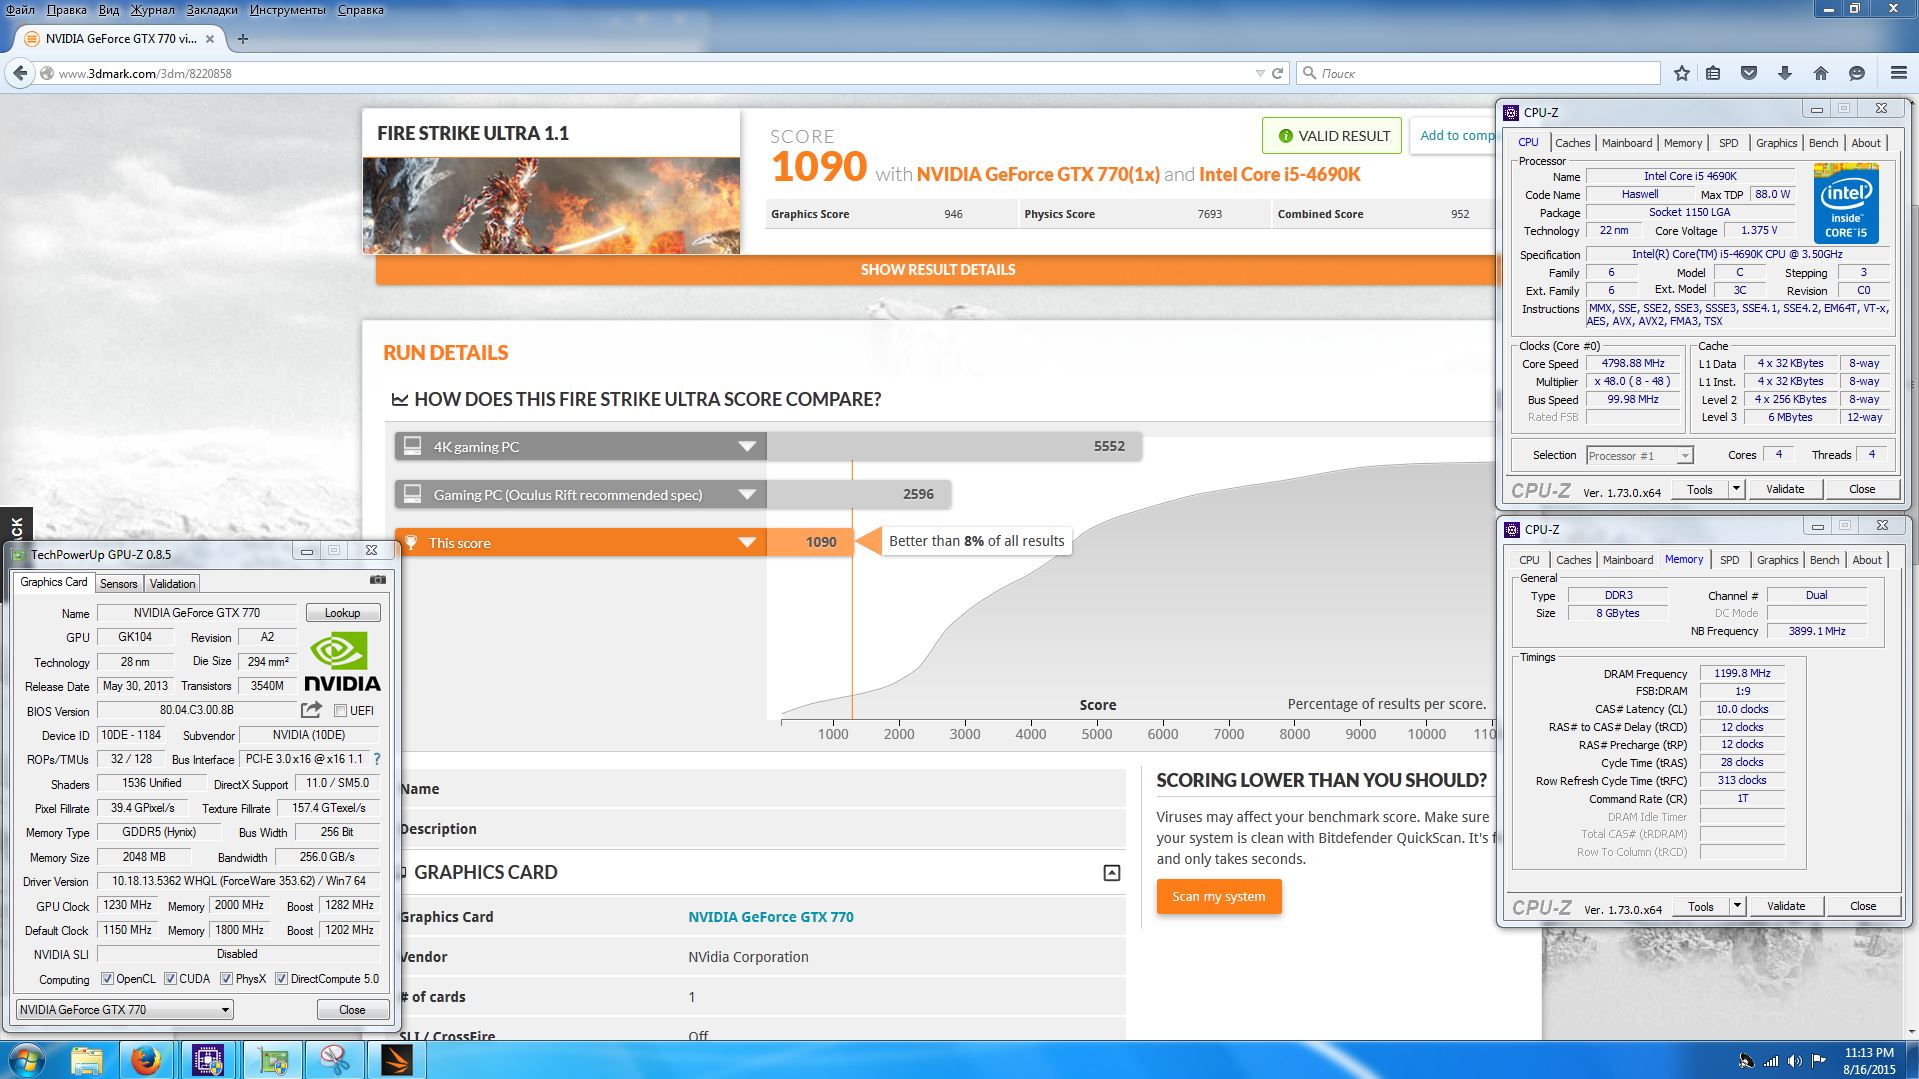
Task: Click the browser vertical scrollbar down arrow
Action: pos(1912,1031)
